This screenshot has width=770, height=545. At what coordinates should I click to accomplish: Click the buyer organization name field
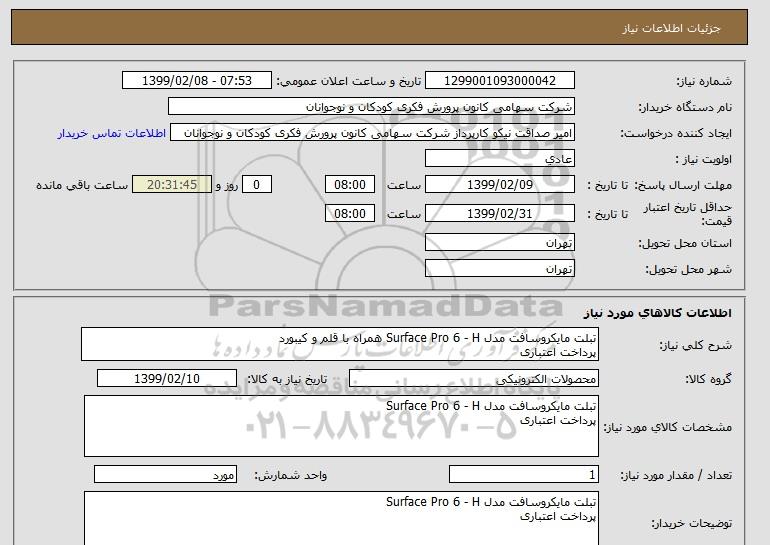tap(371, 107)
